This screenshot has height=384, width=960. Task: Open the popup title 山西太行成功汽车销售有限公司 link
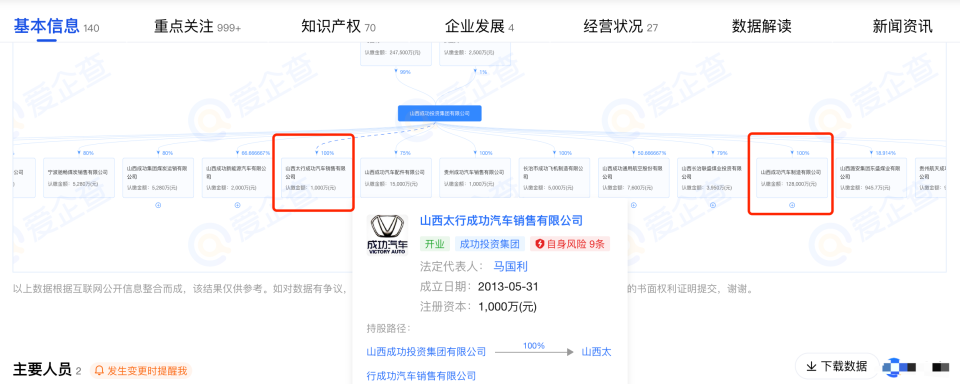(x=501, y=220)
